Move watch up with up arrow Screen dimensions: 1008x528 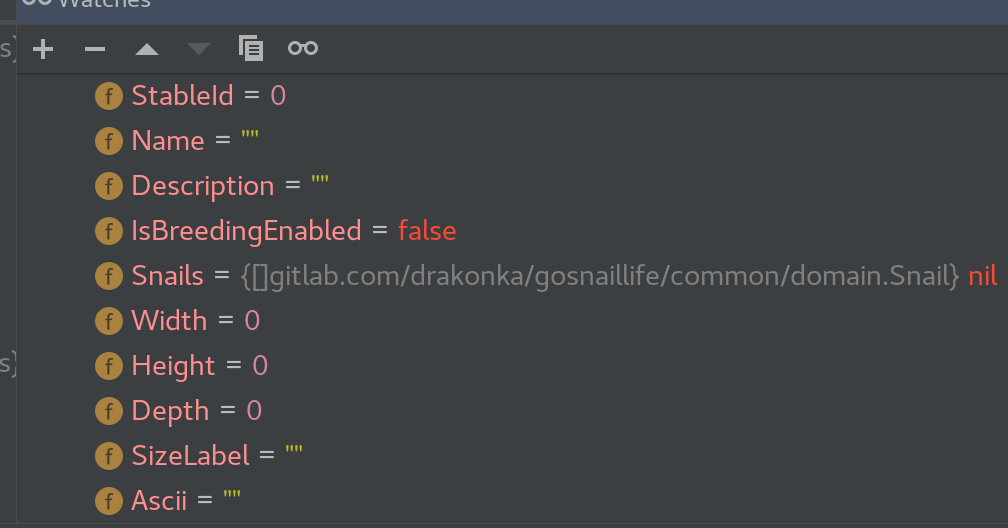[147, 48]
